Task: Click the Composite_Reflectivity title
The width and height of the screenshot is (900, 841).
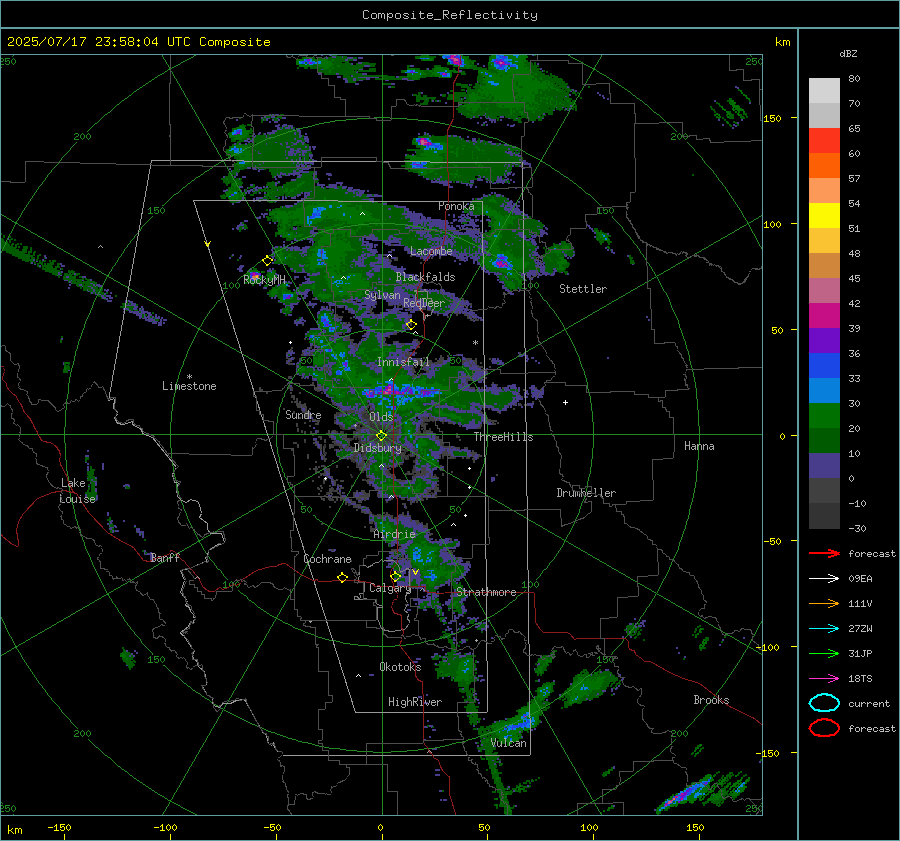Action: (450, 15)
